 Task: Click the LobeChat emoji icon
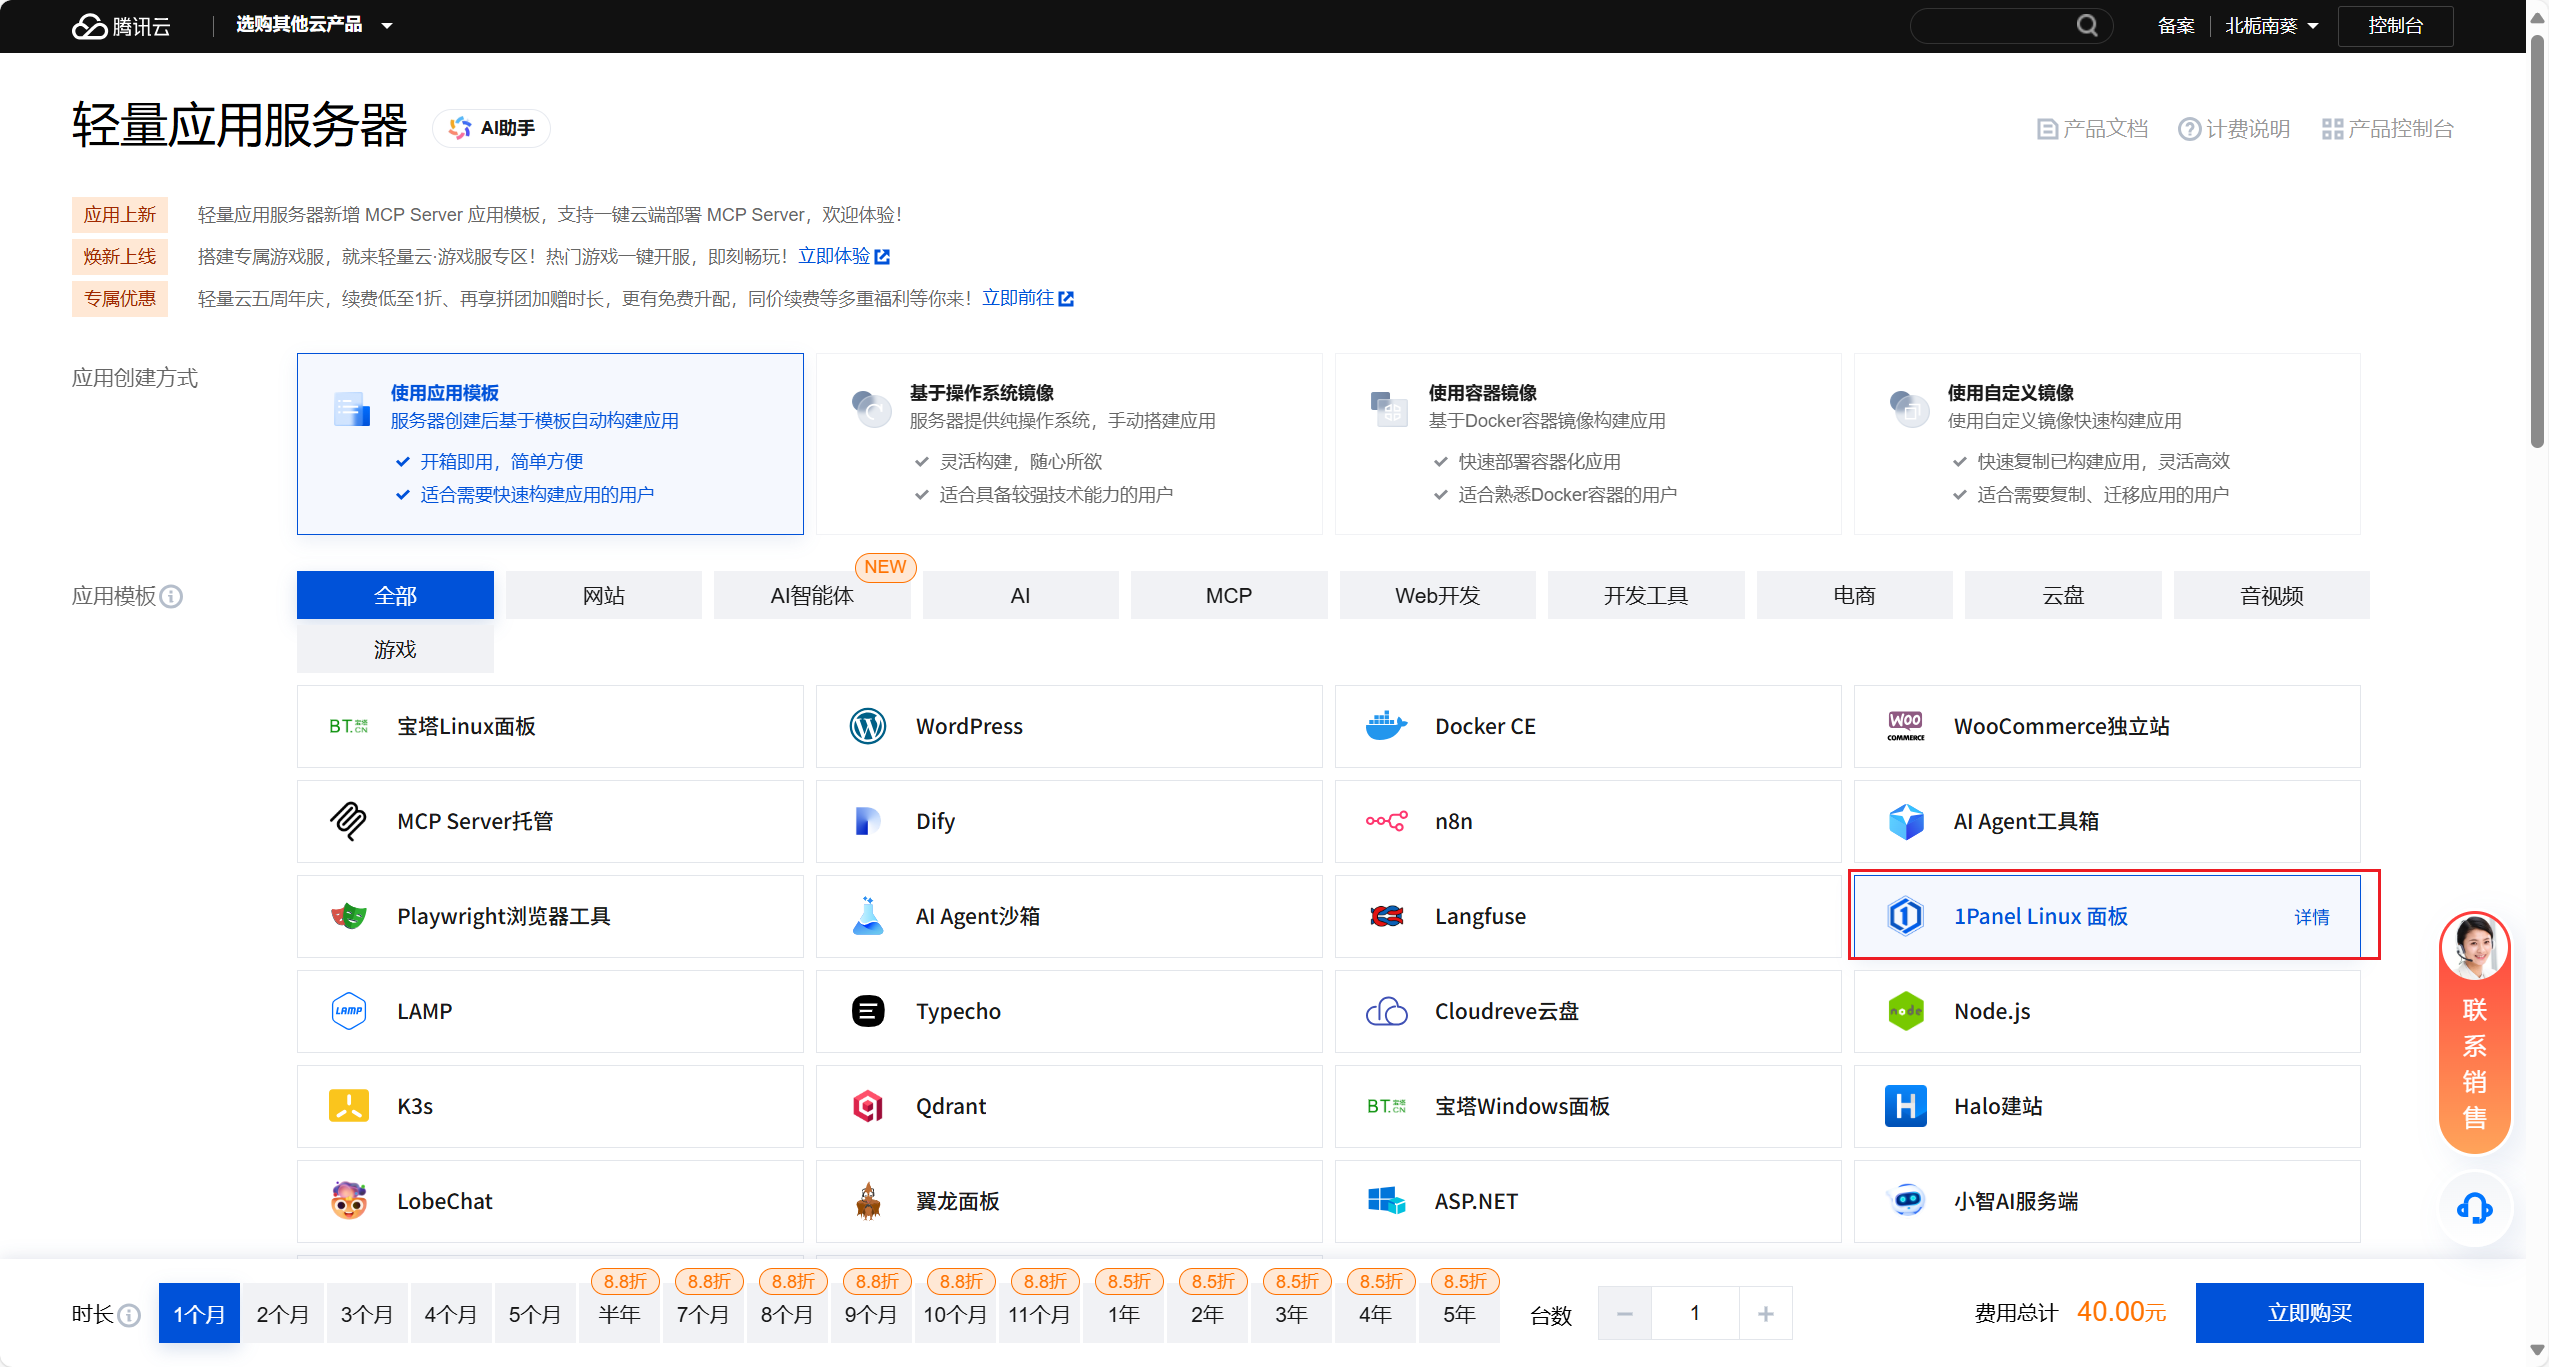[x=348, y=1201]
